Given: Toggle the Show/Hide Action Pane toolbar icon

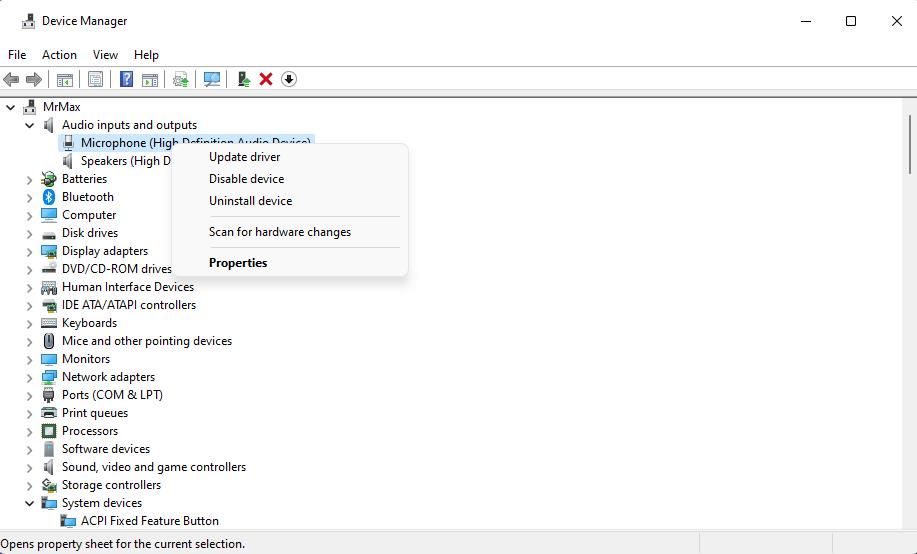Looking at the screenshot, I should pyautogui.click(x=150, y=79).
